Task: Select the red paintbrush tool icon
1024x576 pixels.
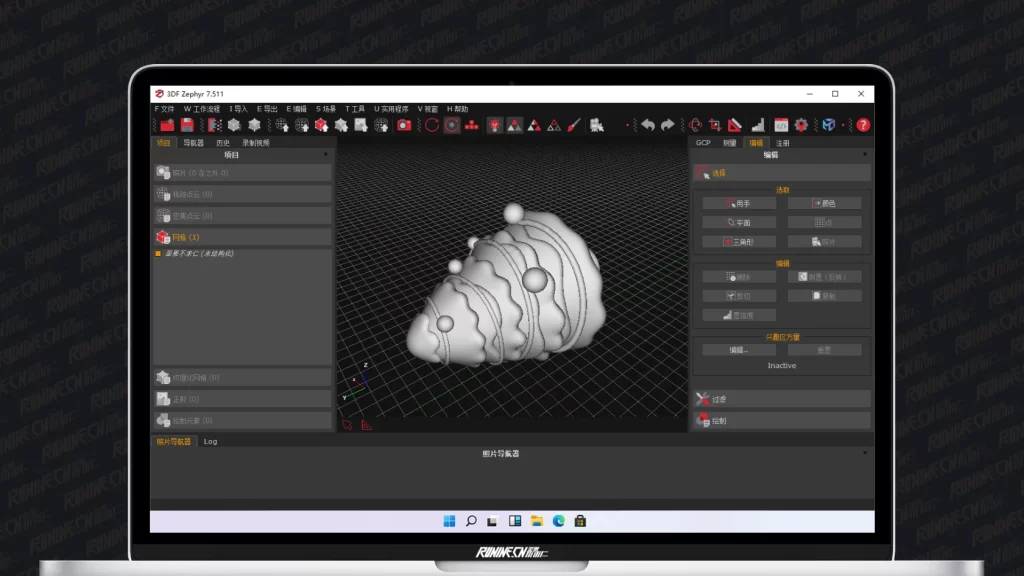Action: click(x=574, y=125)
